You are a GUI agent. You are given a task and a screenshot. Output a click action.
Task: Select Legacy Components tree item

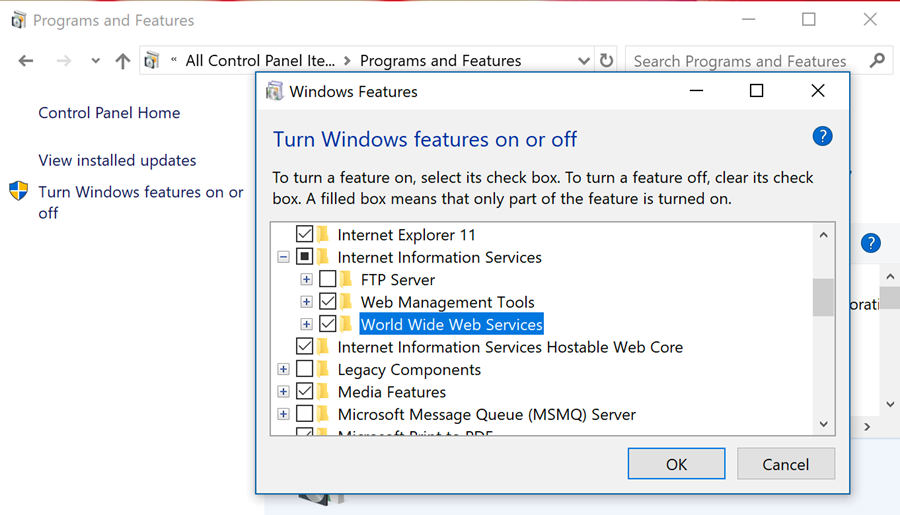click(x=409, y=369)
